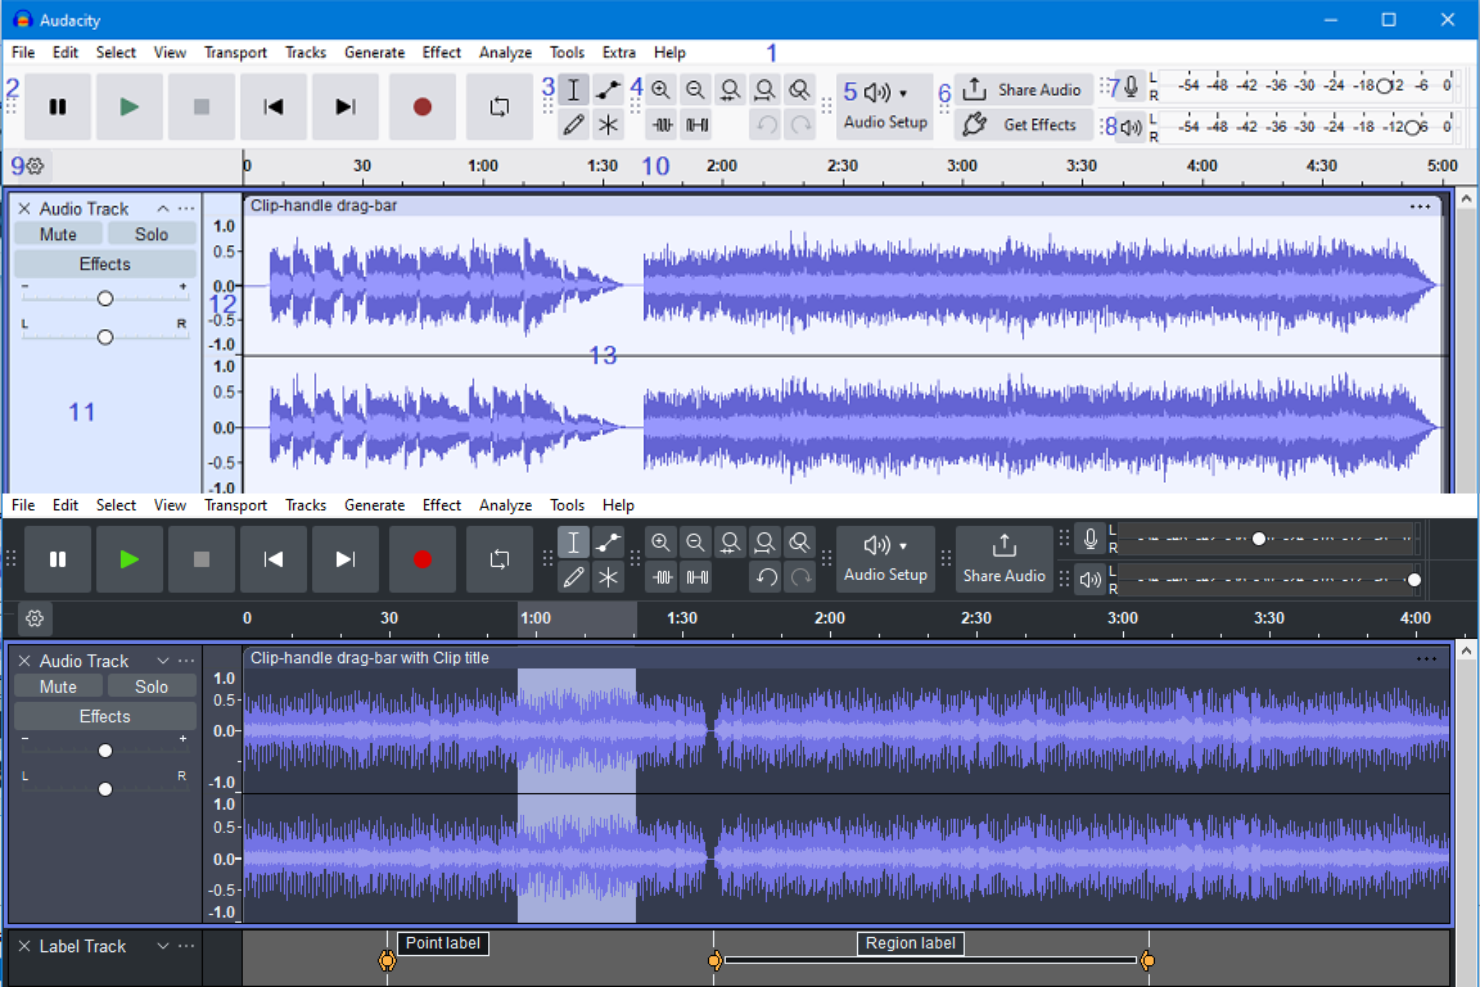This screenshot has width=1480, height=987.
Task: Click the microphone record meter icon, light theme
Action: [x=1131, y=87]
